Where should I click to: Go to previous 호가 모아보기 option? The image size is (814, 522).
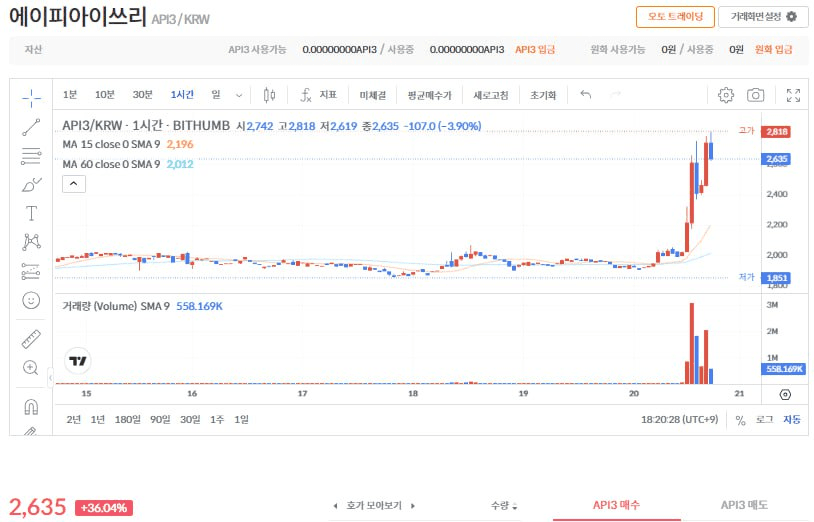pos(335,505)
